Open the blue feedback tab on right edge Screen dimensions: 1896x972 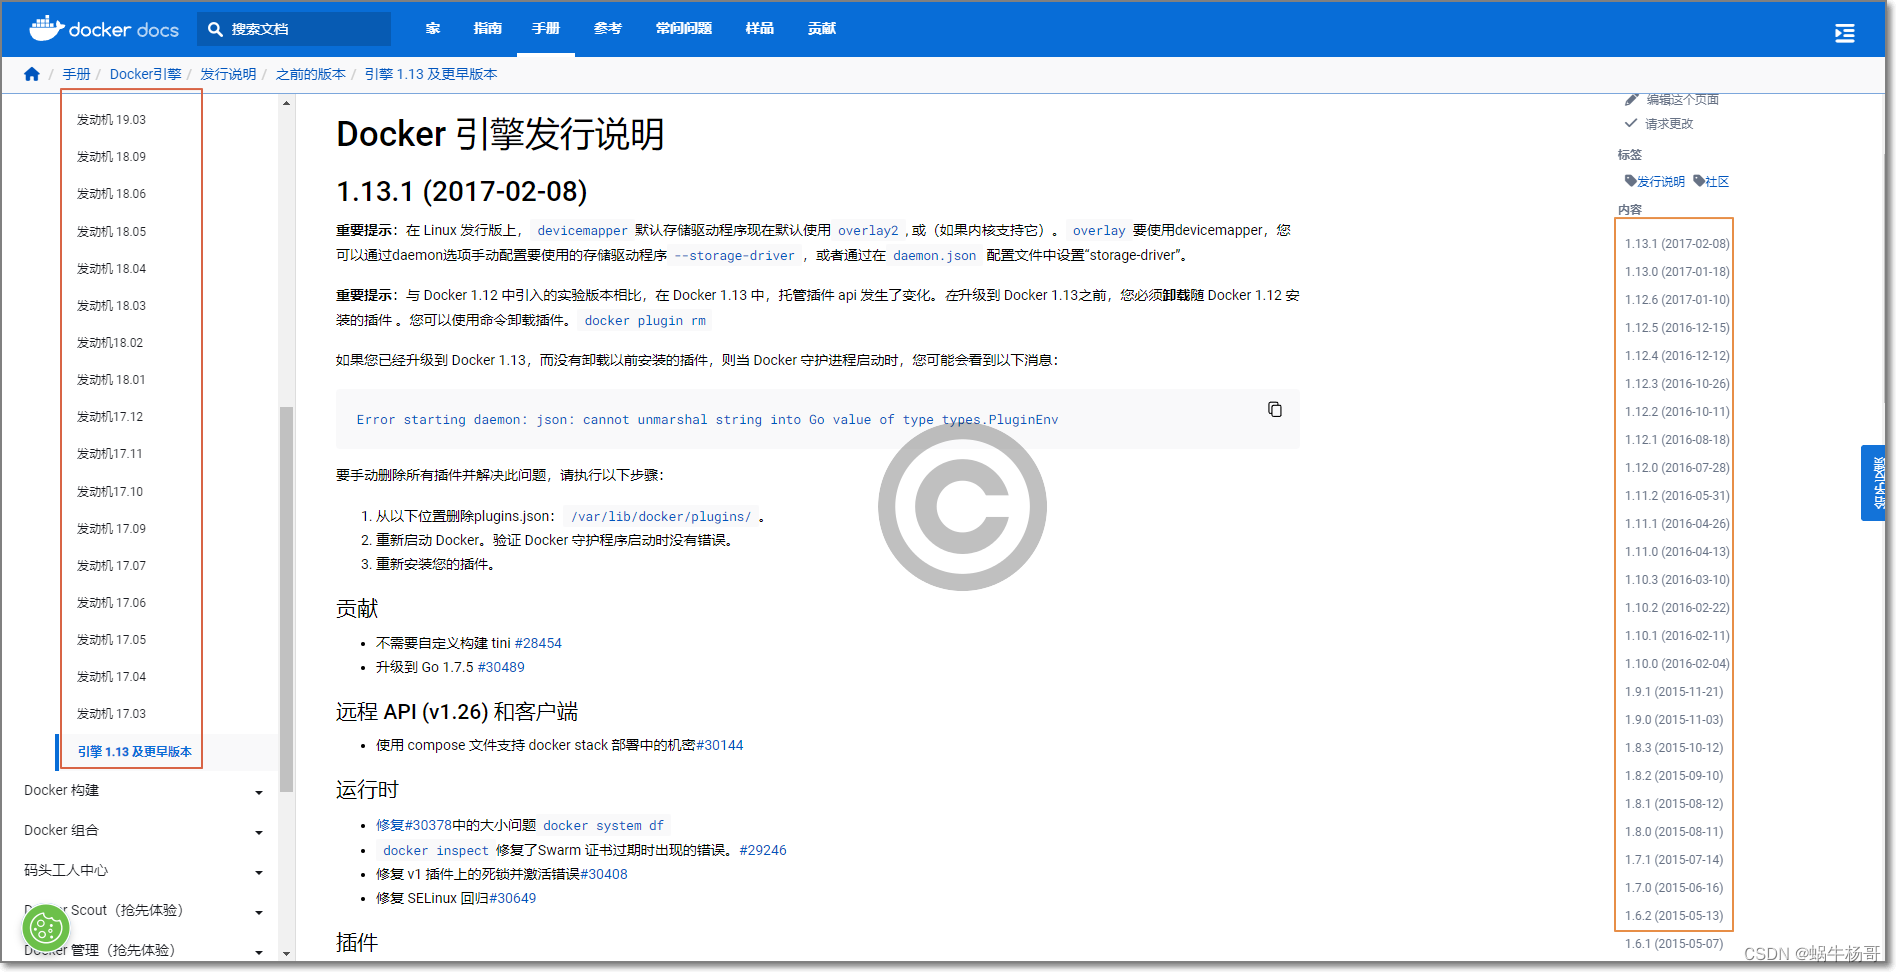(x=1874, y=483)
